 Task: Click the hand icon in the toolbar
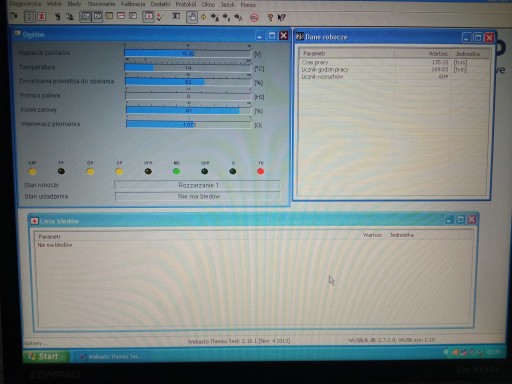[x=192, y=17]
